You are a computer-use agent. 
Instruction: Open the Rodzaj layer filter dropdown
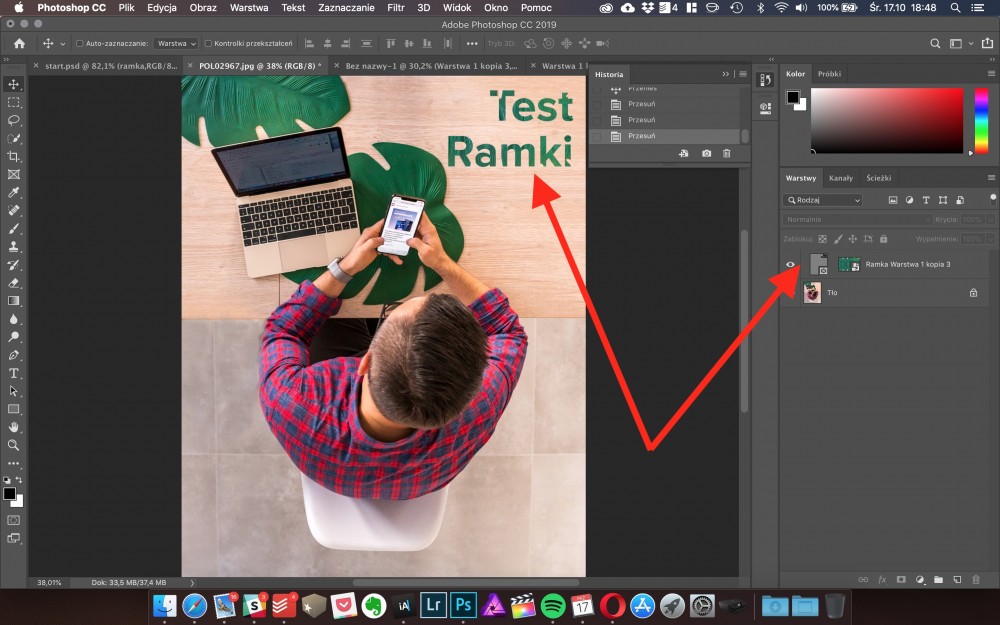click(x=823, y=200)
